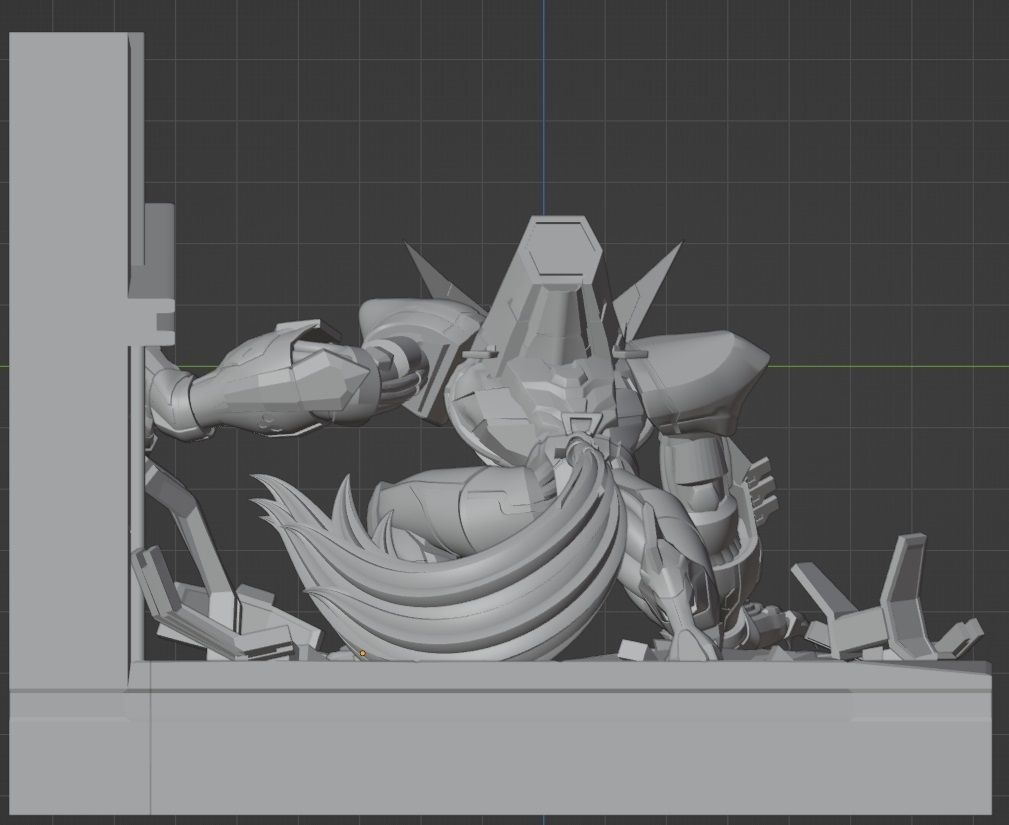Select the tall wall pillar on the left

click(69, 360)
